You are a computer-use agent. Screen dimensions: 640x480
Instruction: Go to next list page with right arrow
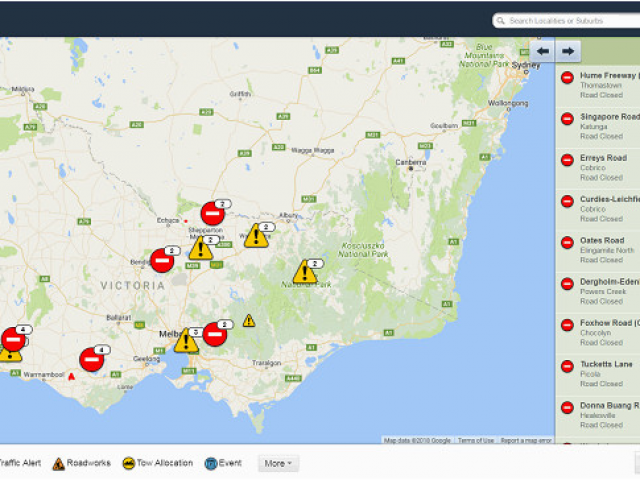point(568,51)
